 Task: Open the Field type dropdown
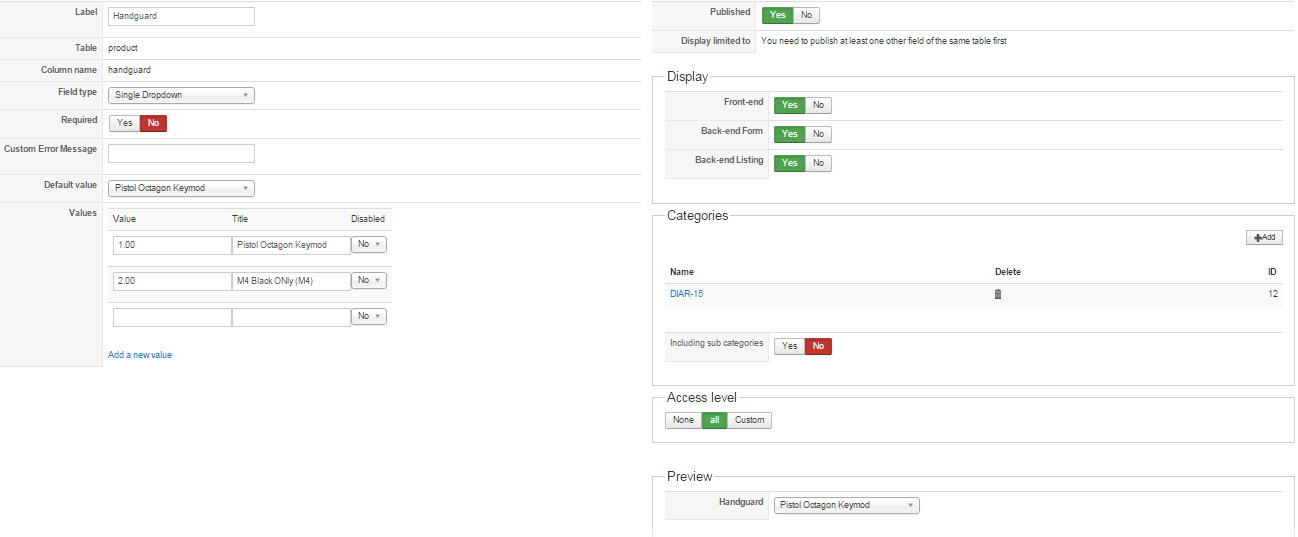click(181, 96)
